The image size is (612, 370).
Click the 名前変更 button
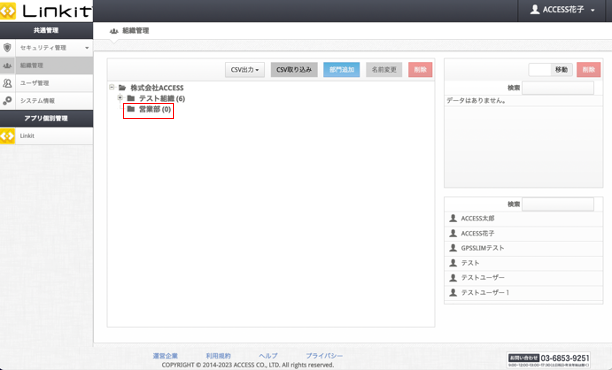(x=384, y=70)
